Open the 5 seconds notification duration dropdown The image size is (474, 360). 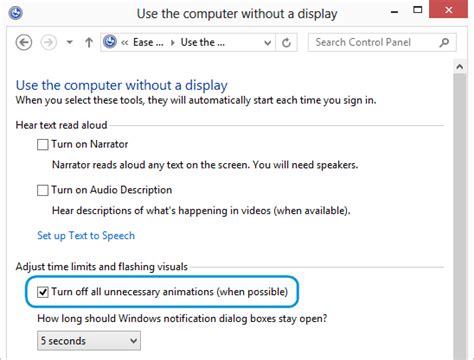[89, 341]
